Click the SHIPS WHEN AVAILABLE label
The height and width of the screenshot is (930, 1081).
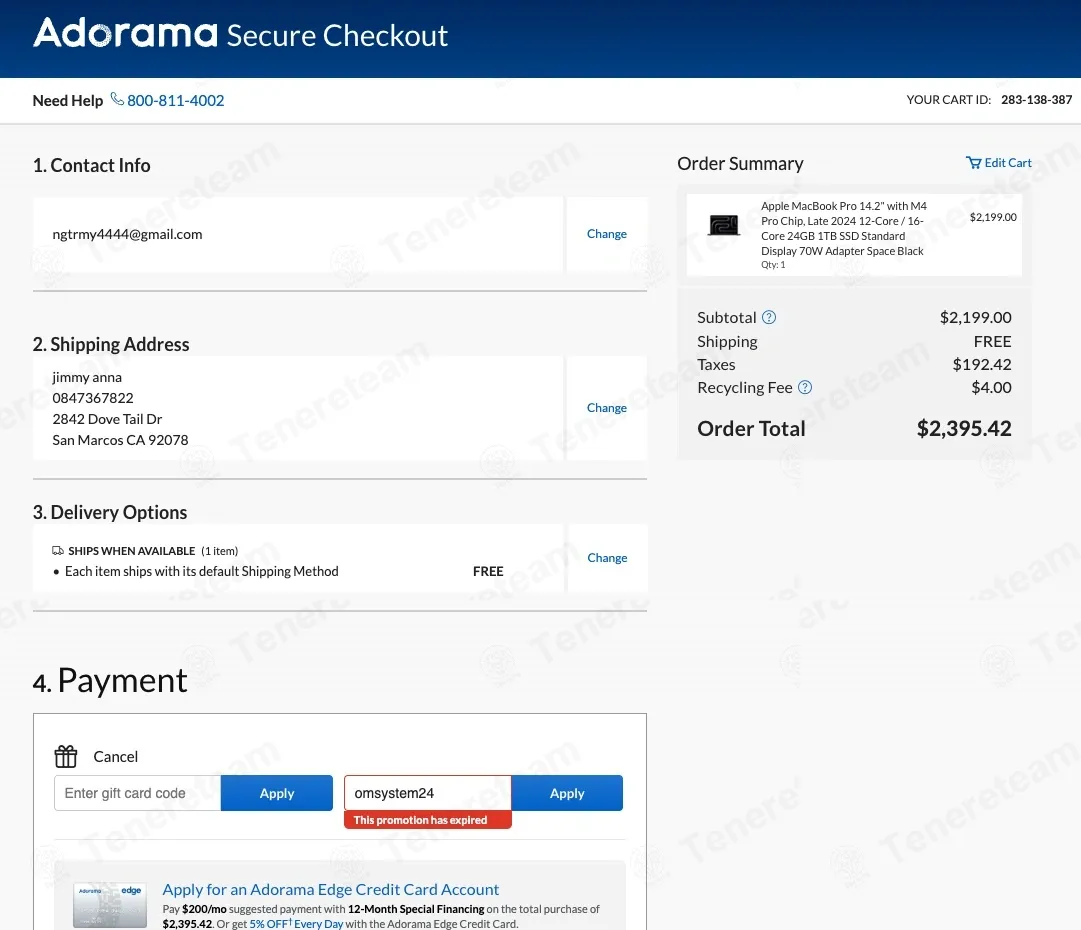(132, 551)
